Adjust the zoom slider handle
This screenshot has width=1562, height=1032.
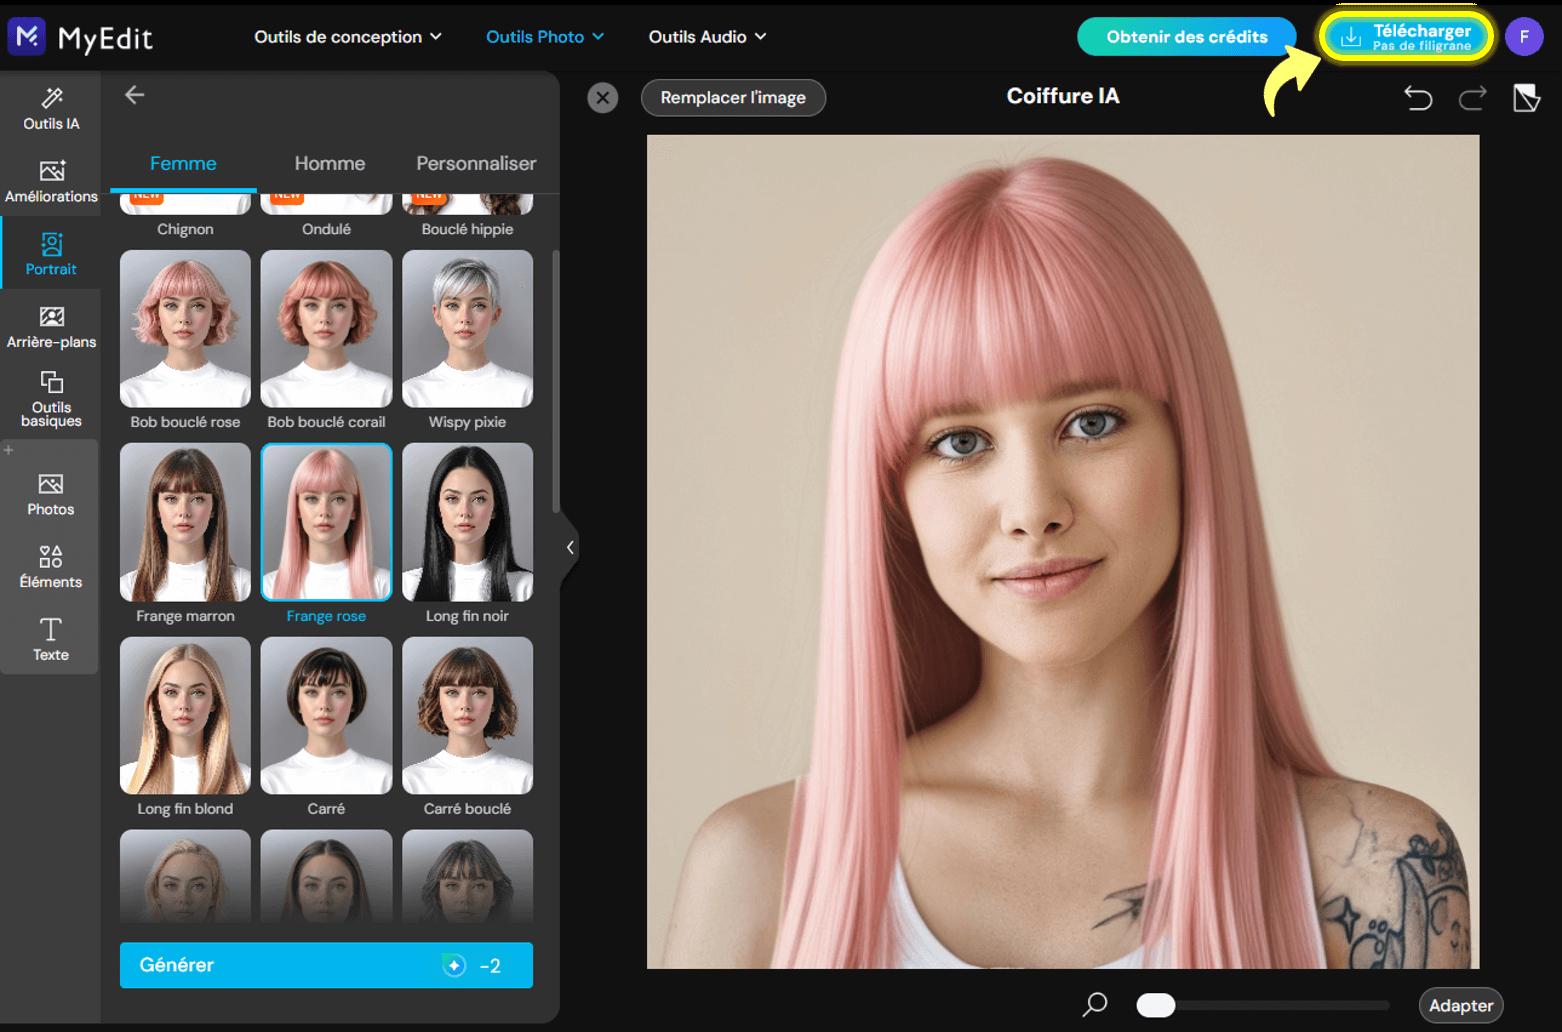coord(1156,1005)
